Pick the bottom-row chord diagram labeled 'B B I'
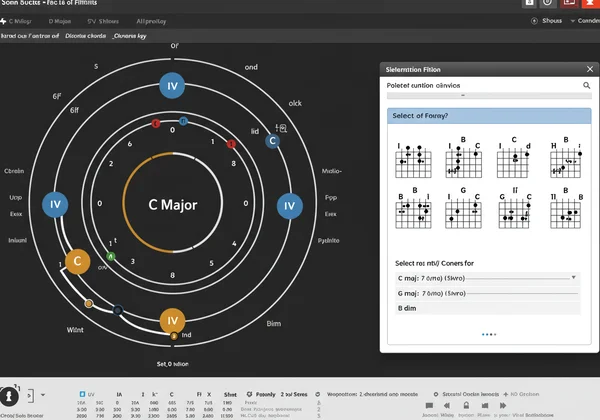Image resolution: width=600 pixels, height=420 pixels. pyautogui.click(x=413, y=208)
